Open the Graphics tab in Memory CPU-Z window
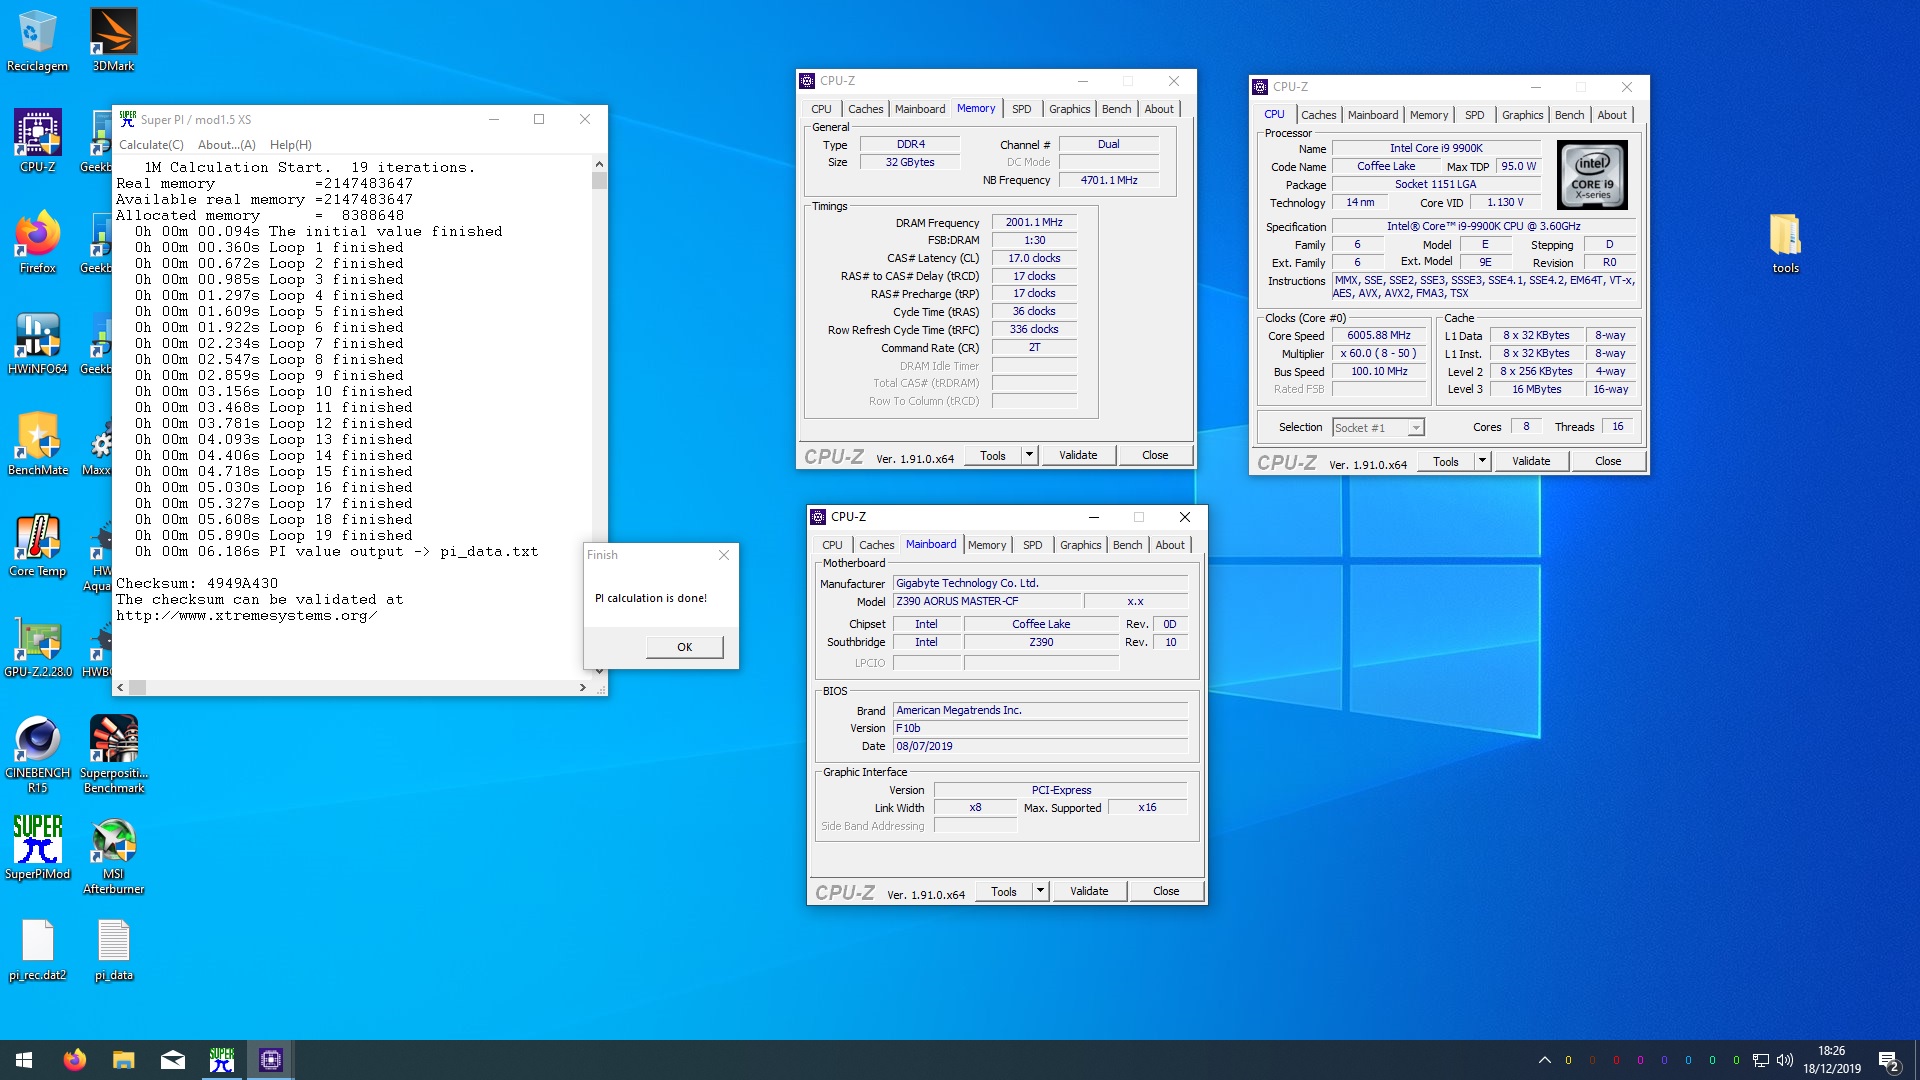This screenshot has height=1080, width=1920. [x=1069, y=109]
